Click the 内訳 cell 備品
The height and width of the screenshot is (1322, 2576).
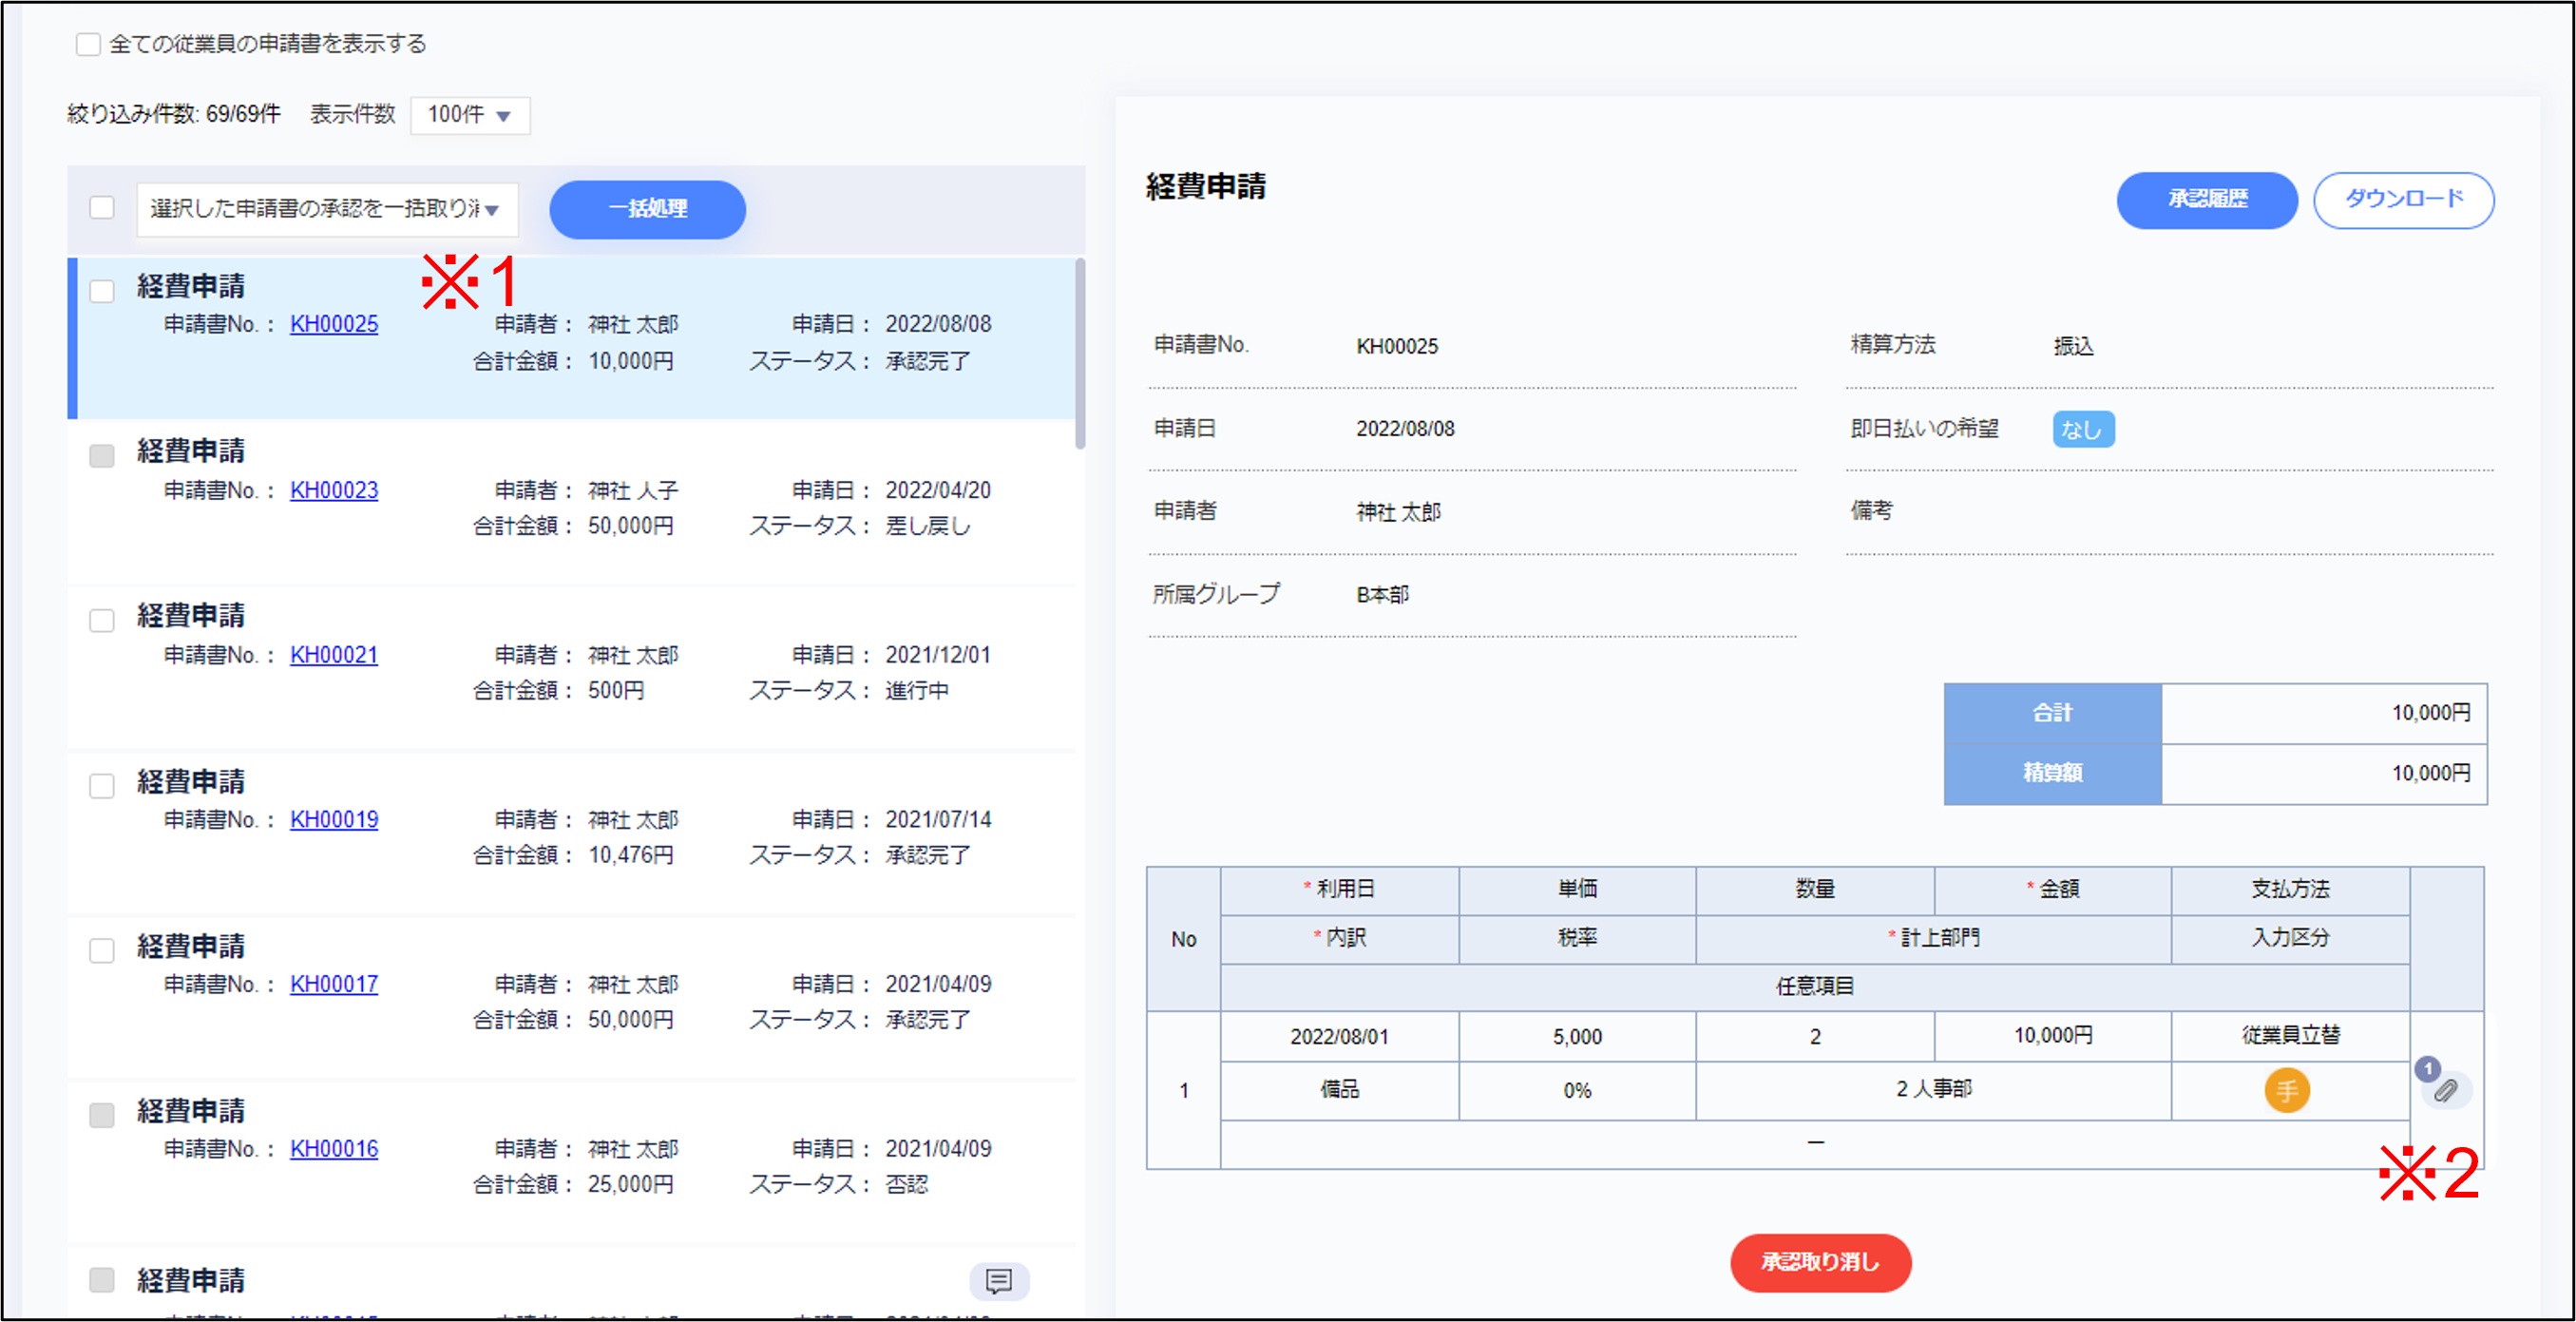[1339, 1090]
